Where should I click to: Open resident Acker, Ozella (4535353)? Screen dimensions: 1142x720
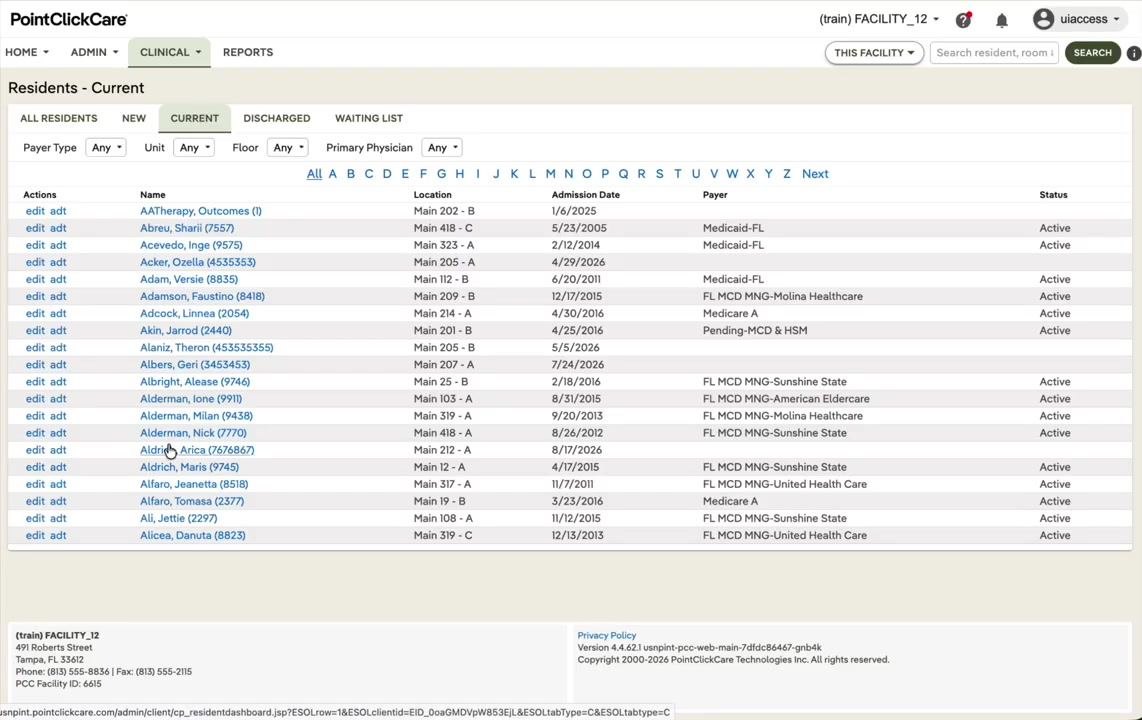pyautogui.click(x=198, y=262)
